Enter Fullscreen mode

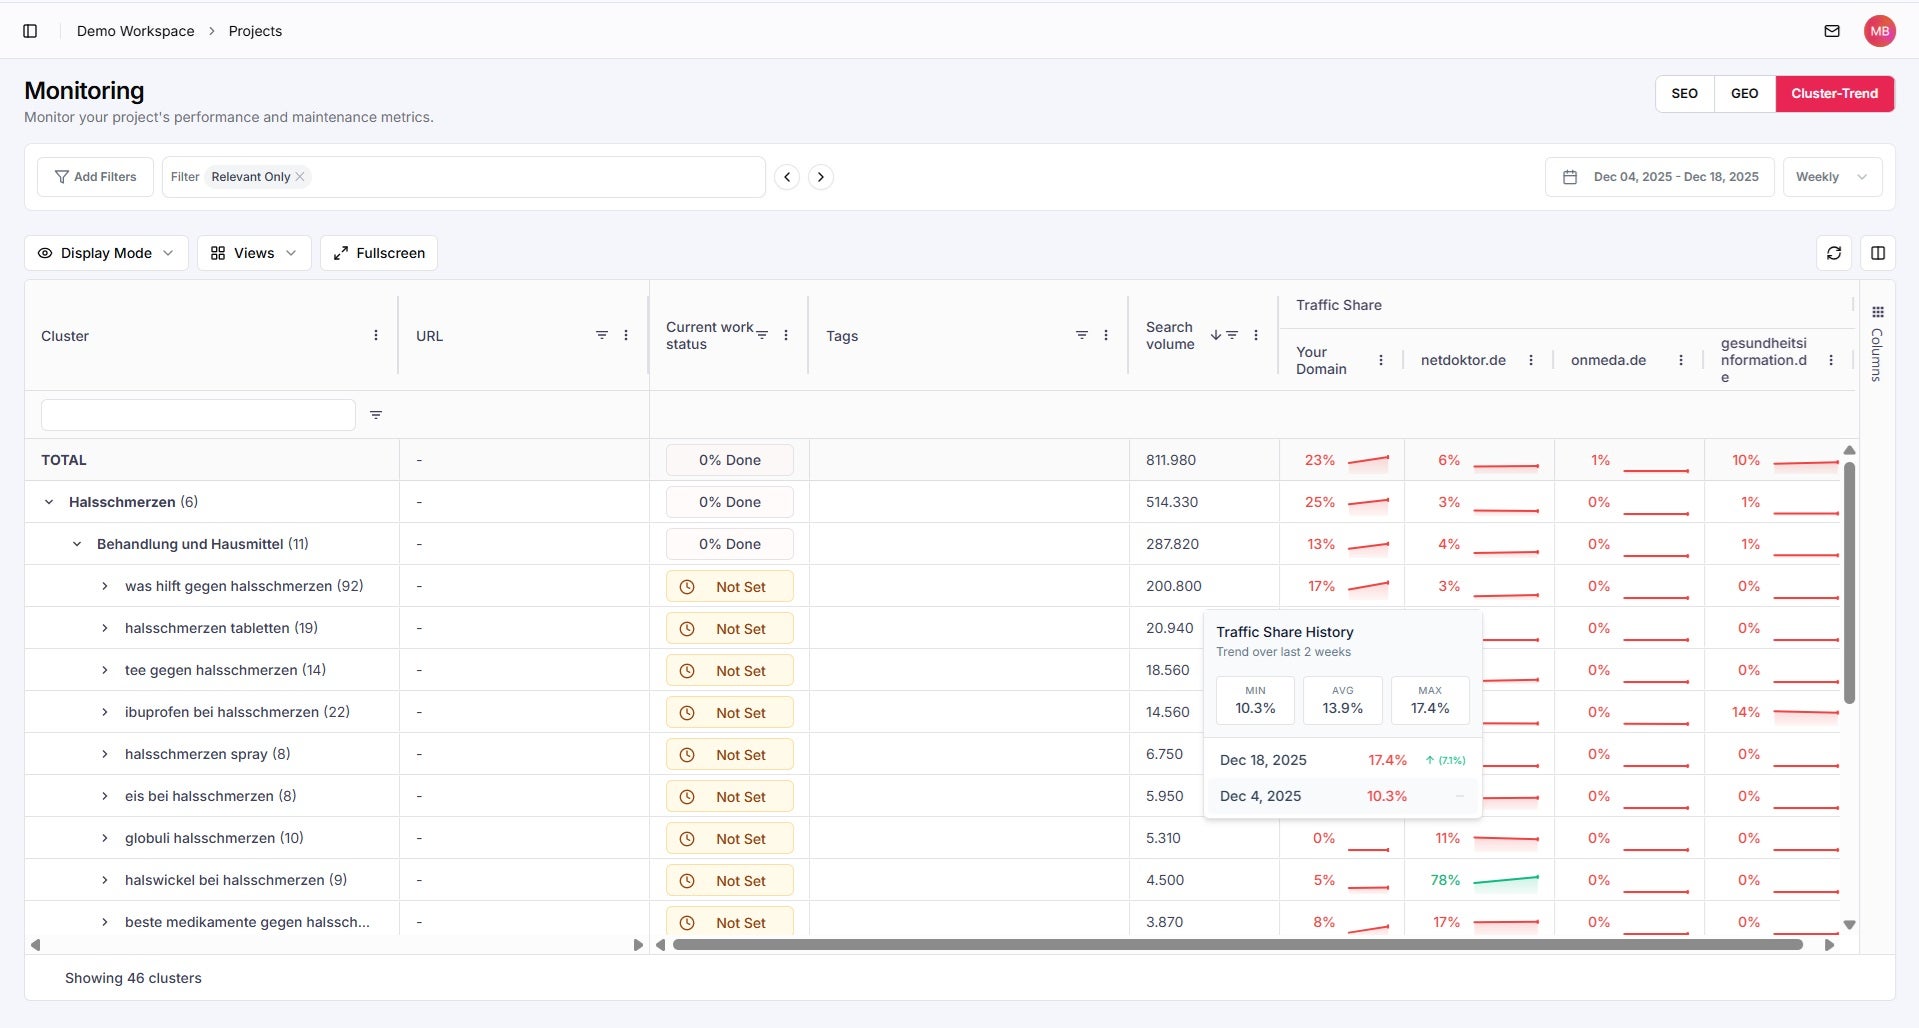click(379, 253)
